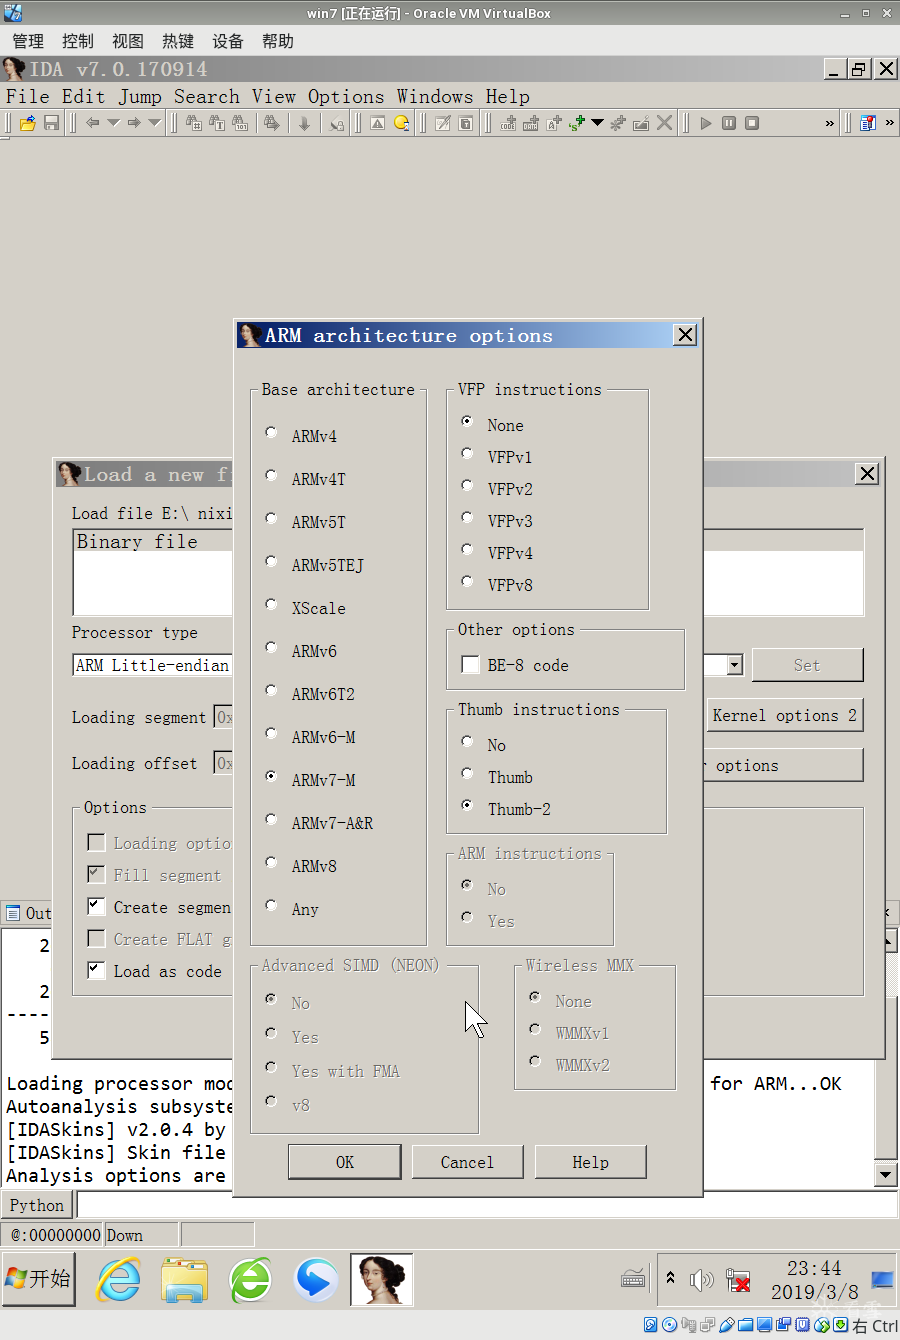Open the blue arrow app on taskbar

tap(316, 1280)
